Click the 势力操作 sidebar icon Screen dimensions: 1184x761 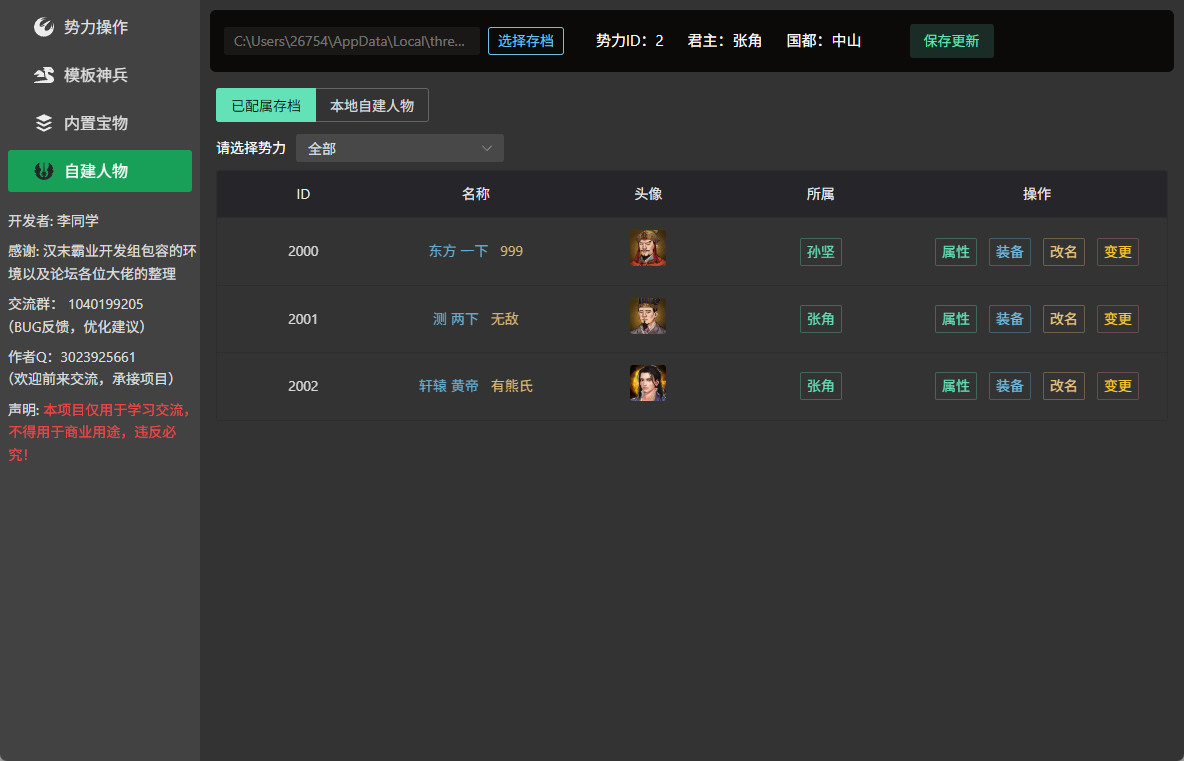click(44, 27)
